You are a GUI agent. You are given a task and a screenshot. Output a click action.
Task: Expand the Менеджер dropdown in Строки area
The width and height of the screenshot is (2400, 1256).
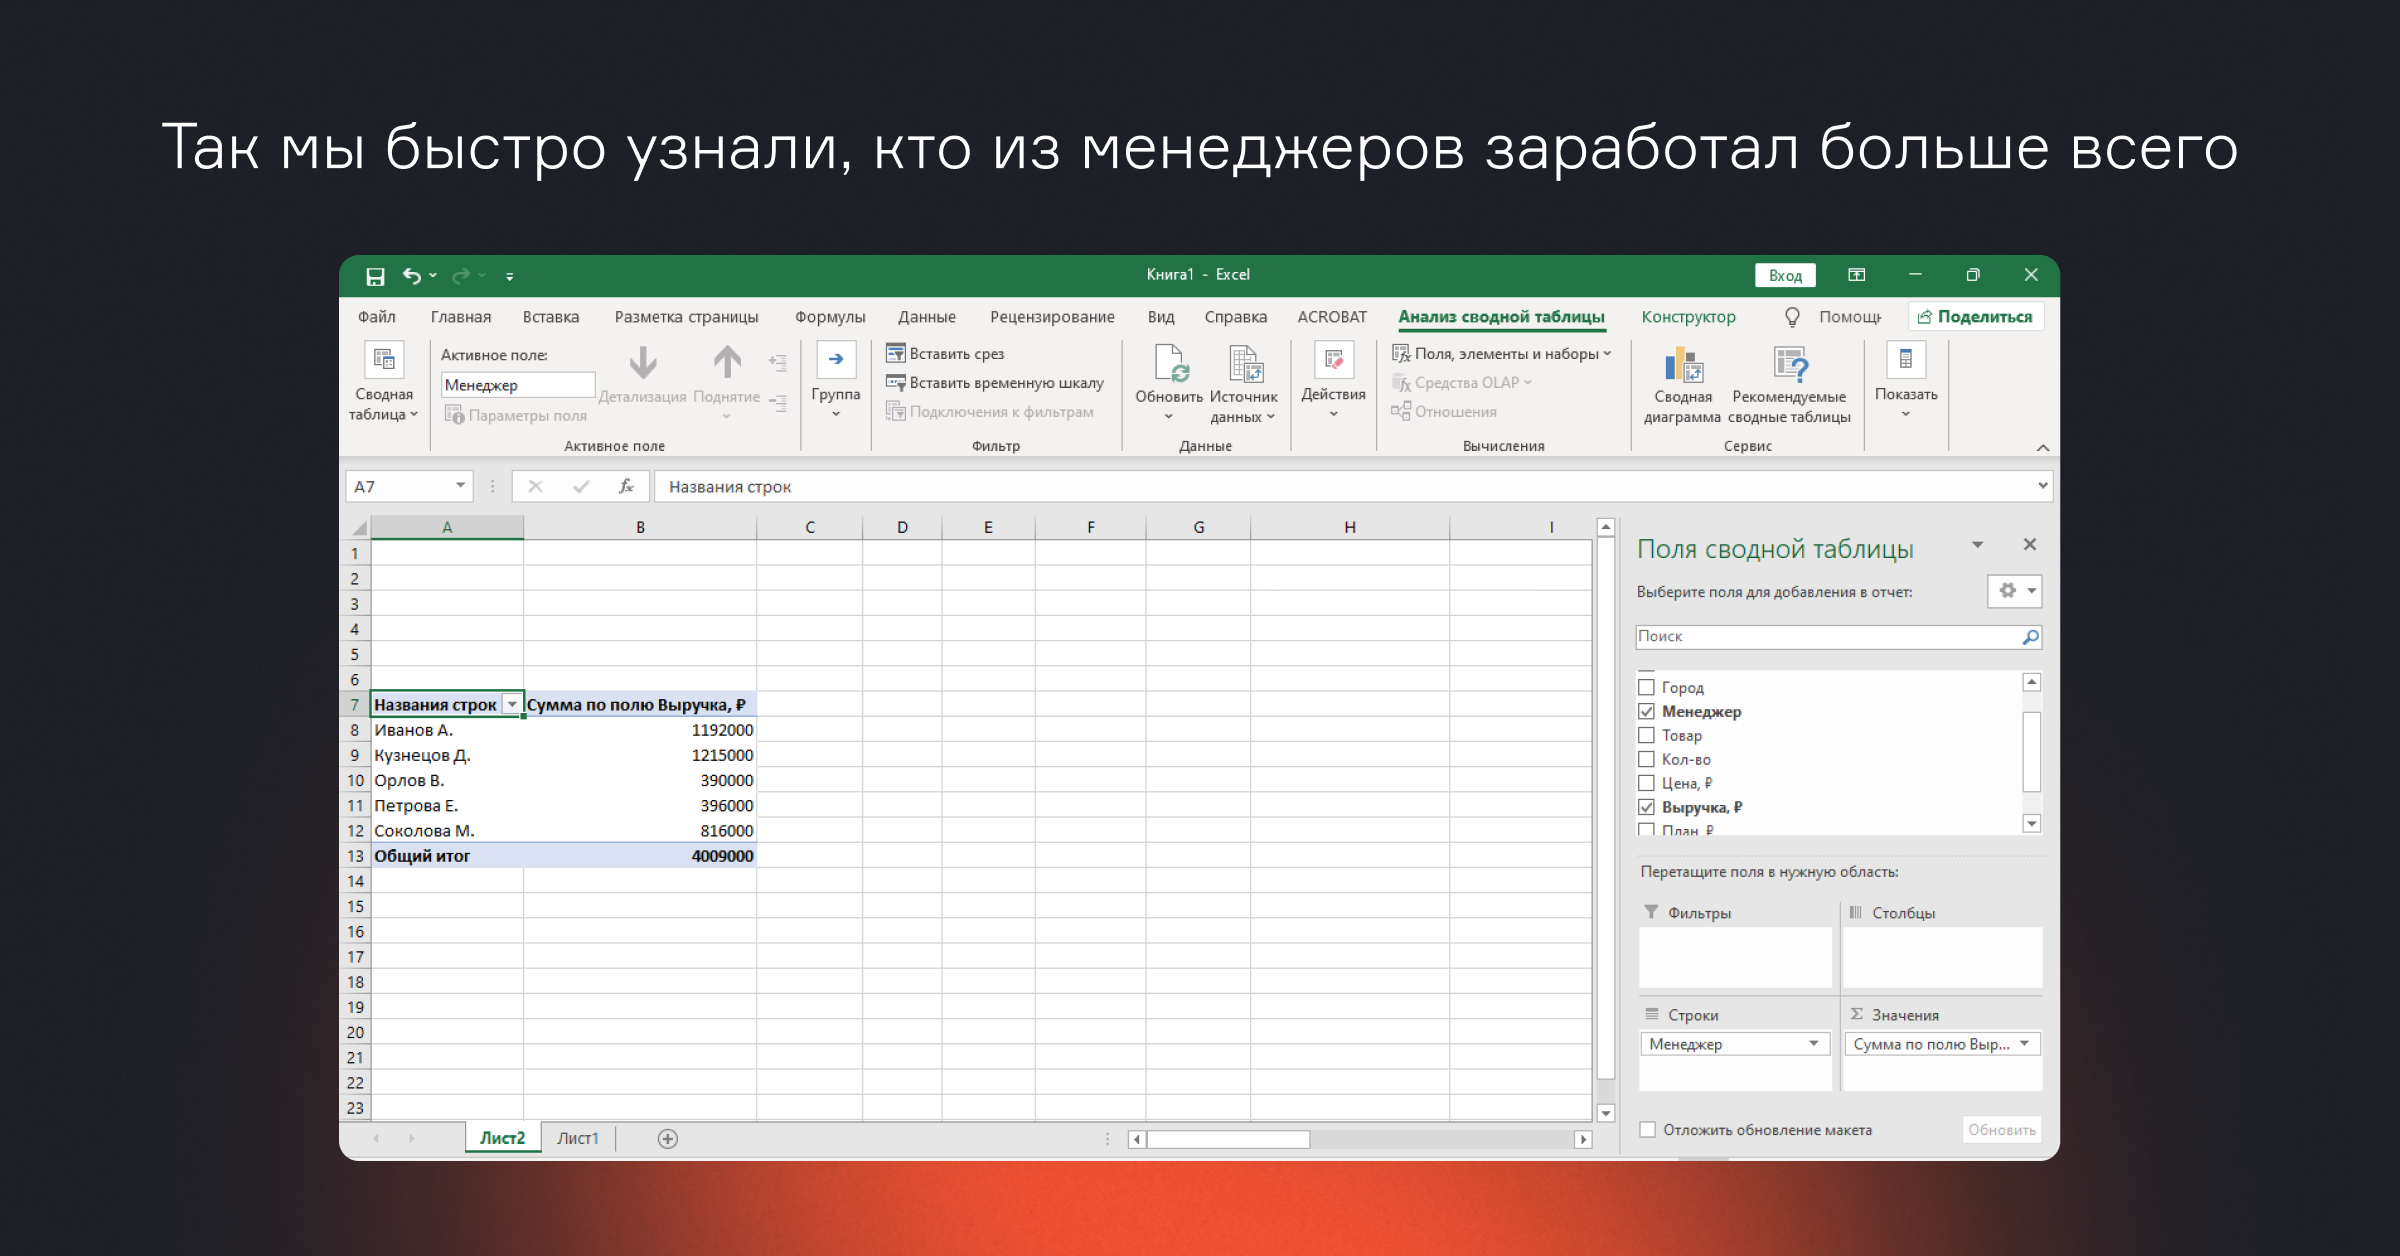tap(1813, 1044)
